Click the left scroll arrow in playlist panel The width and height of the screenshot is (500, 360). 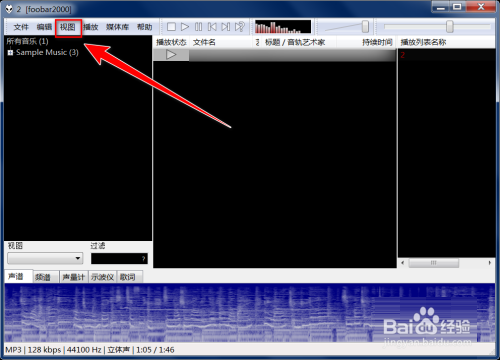click(x=403, y=263)
